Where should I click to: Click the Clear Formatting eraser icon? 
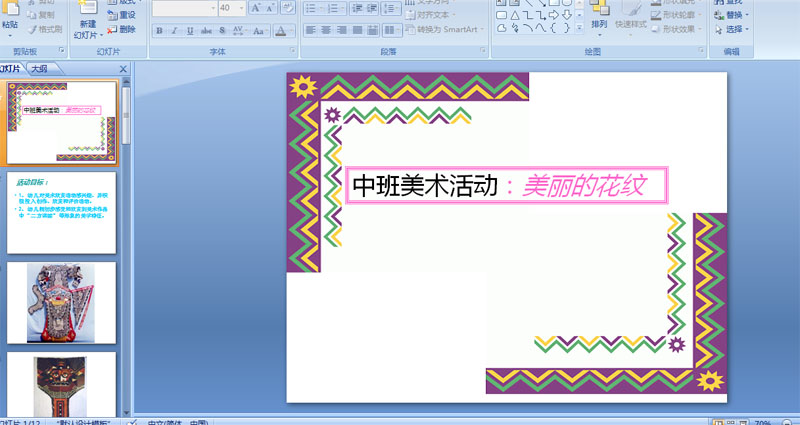pyautogui.click(x=288, y=8)
